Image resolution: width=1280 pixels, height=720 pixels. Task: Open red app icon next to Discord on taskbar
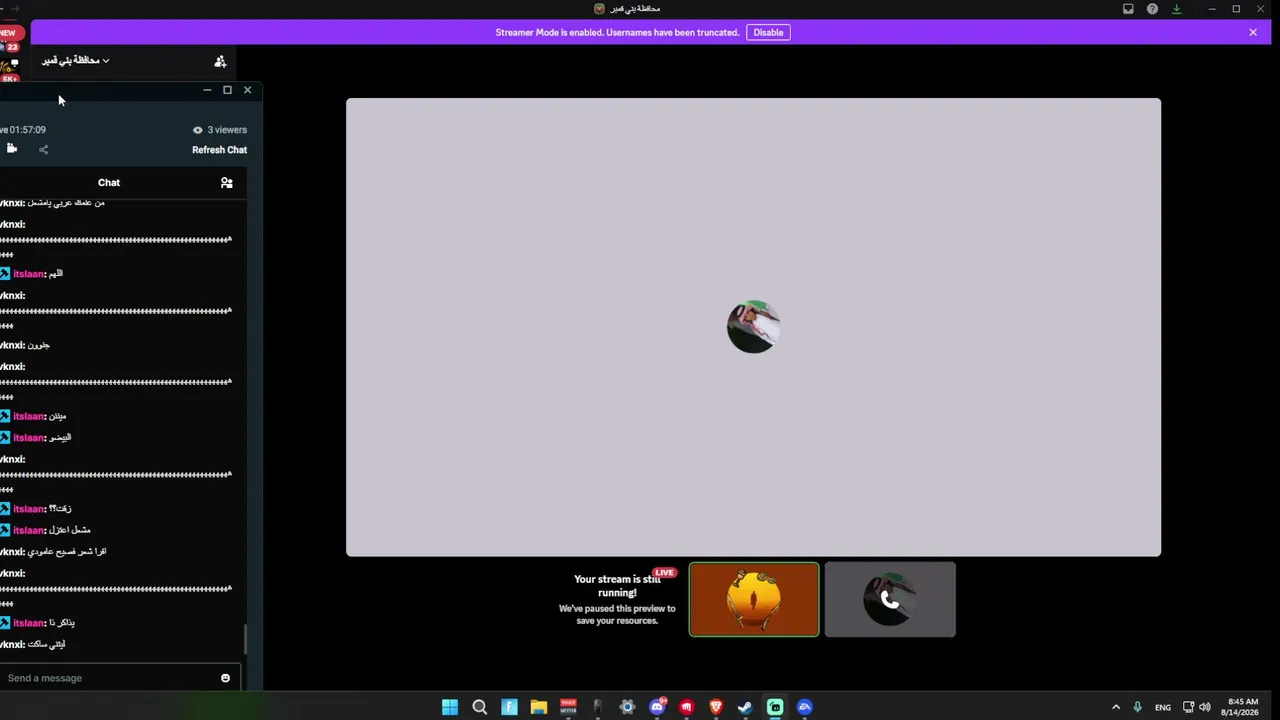point(686,707)
